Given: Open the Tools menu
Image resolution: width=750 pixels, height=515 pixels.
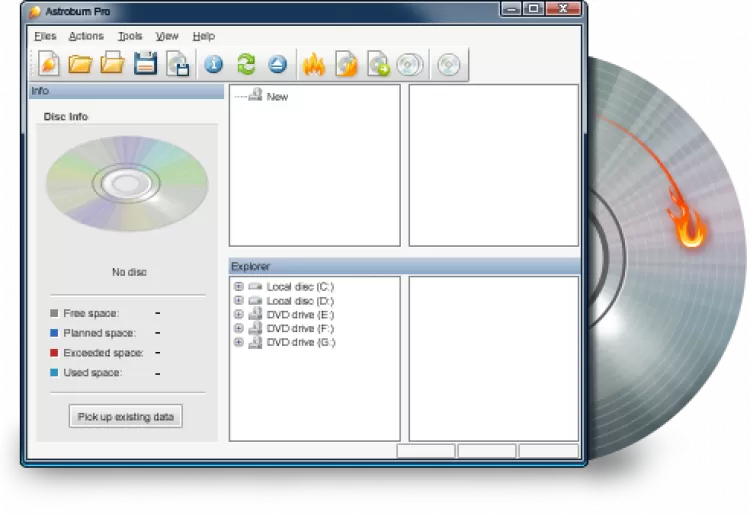Looking at the screenshot, I should [x=130, y=36].
